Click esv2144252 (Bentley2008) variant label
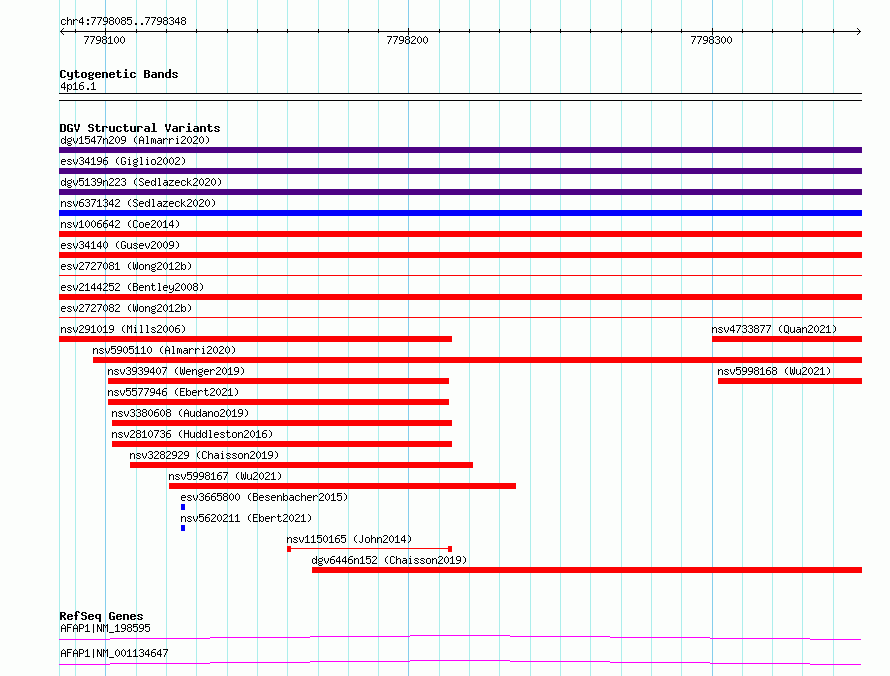Screen dimensions: 890x676 [132, 287]
